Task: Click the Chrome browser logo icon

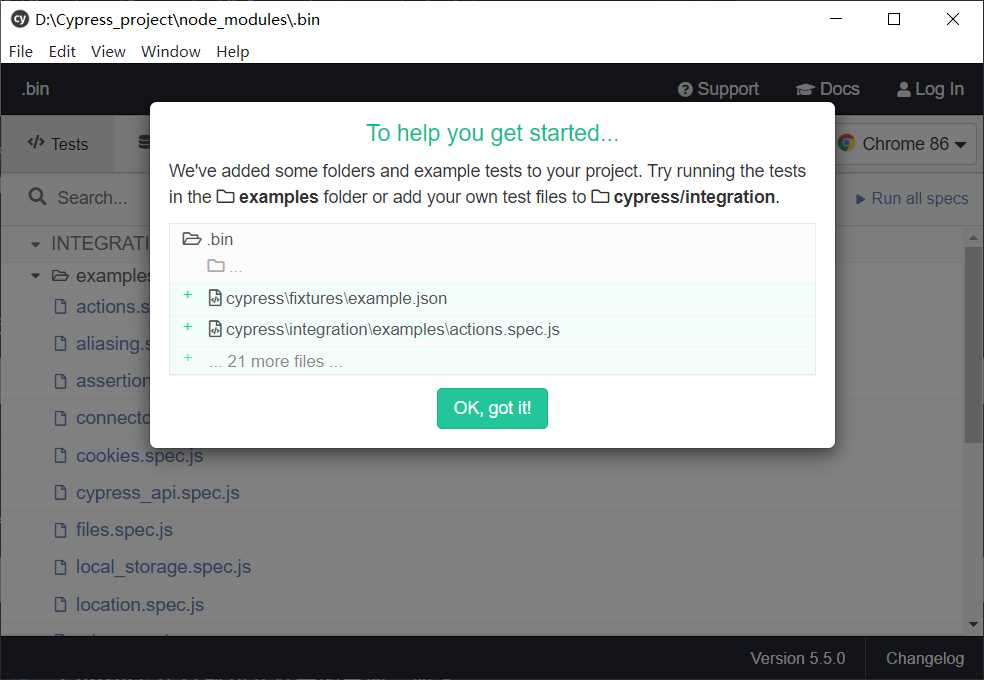Action: coord(847,143)
